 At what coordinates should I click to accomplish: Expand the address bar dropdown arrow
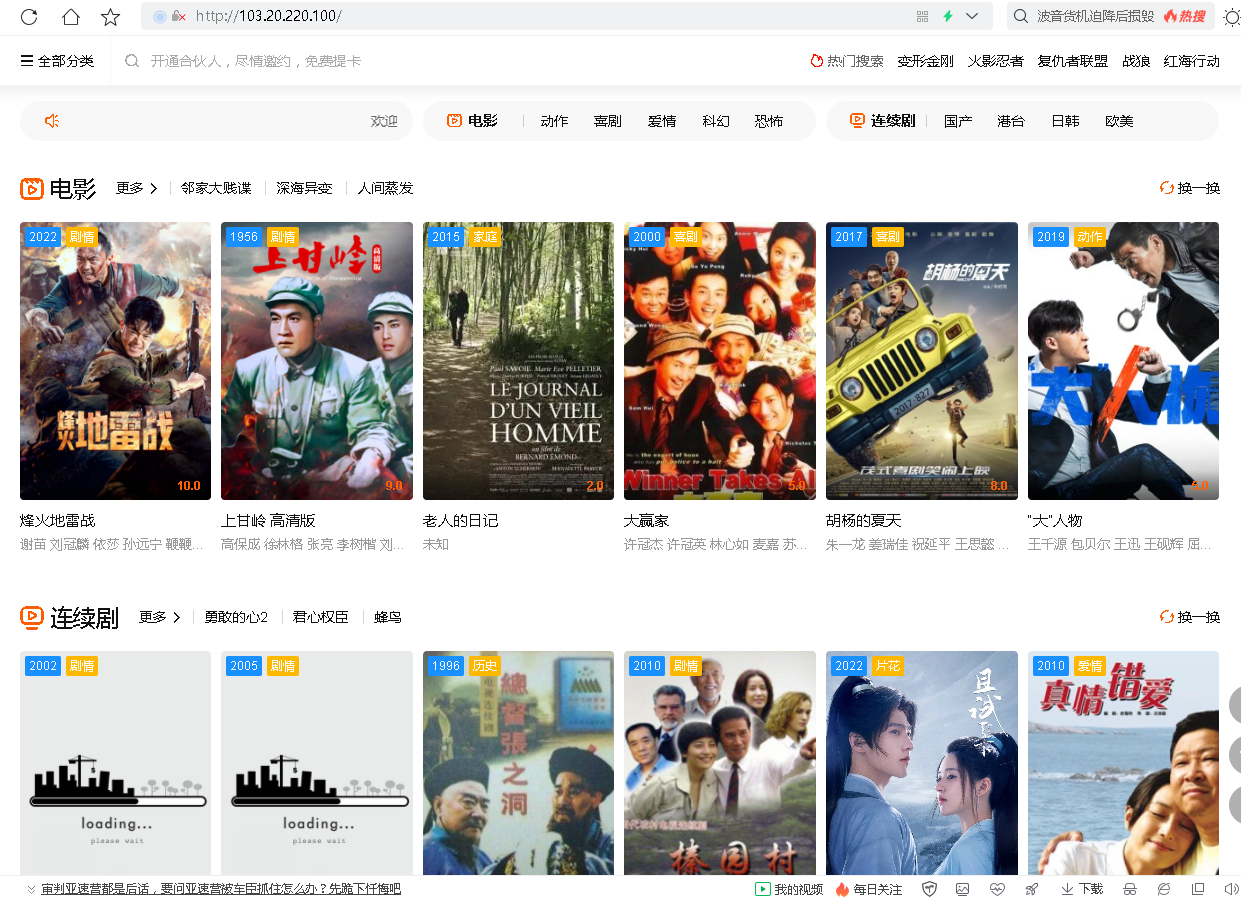pos(972,16)
